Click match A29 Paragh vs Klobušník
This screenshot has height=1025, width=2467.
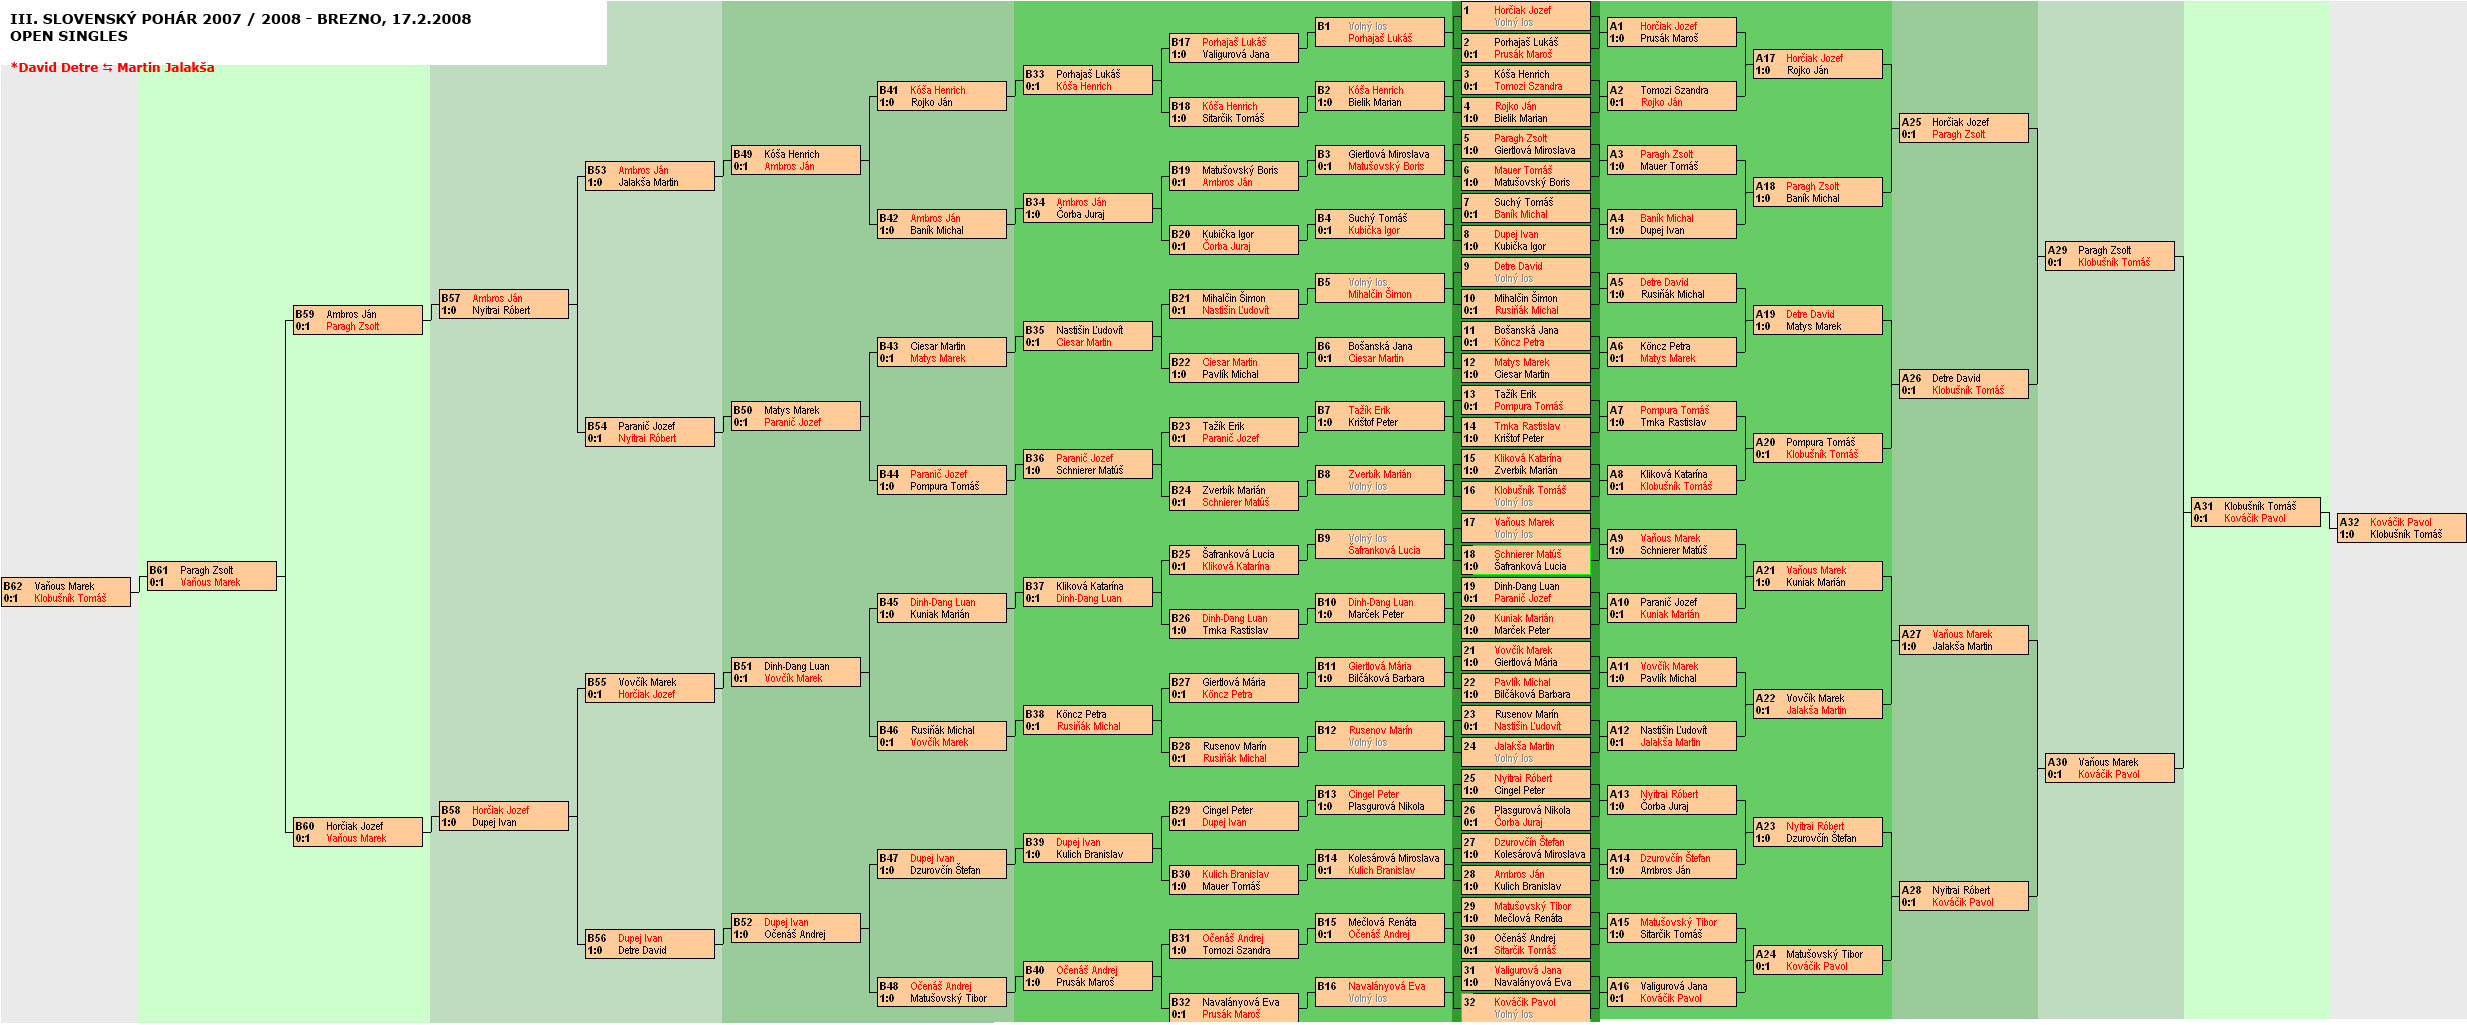coord(2109,256)
